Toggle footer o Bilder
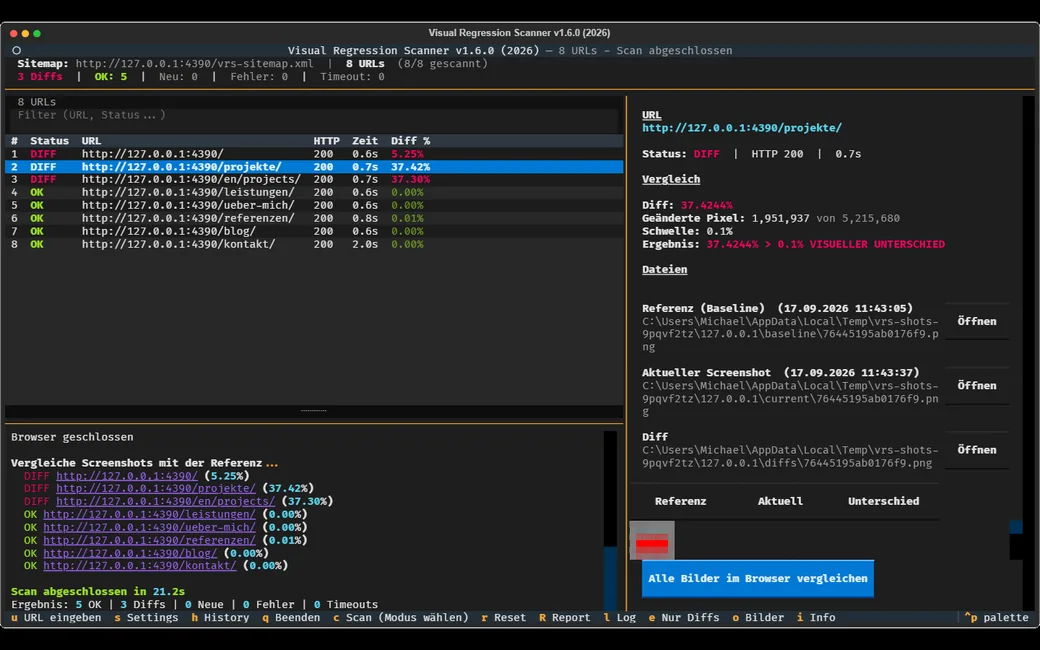Viewport: 1040px width, 650px height. [758, 618]
